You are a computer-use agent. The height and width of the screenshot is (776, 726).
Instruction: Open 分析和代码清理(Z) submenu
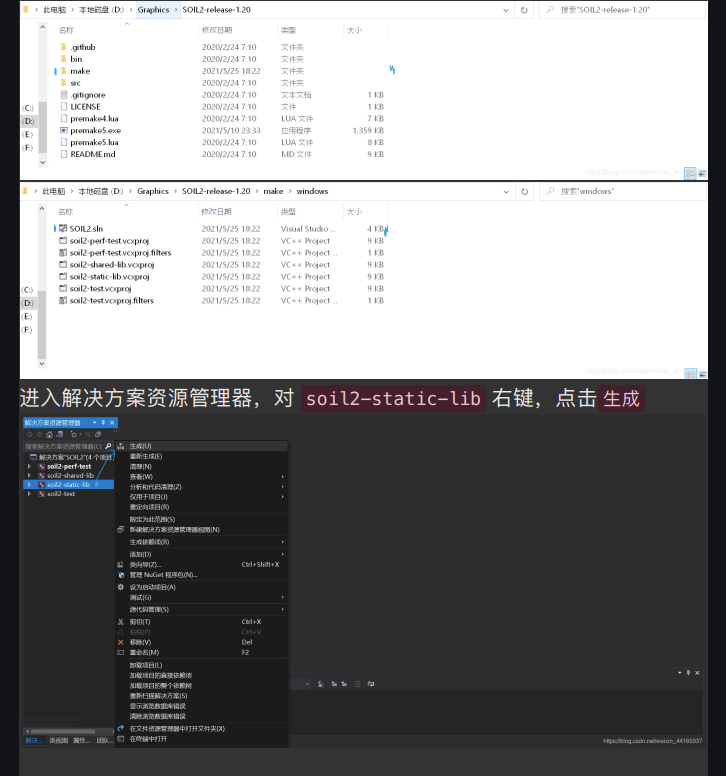point(201,487)
